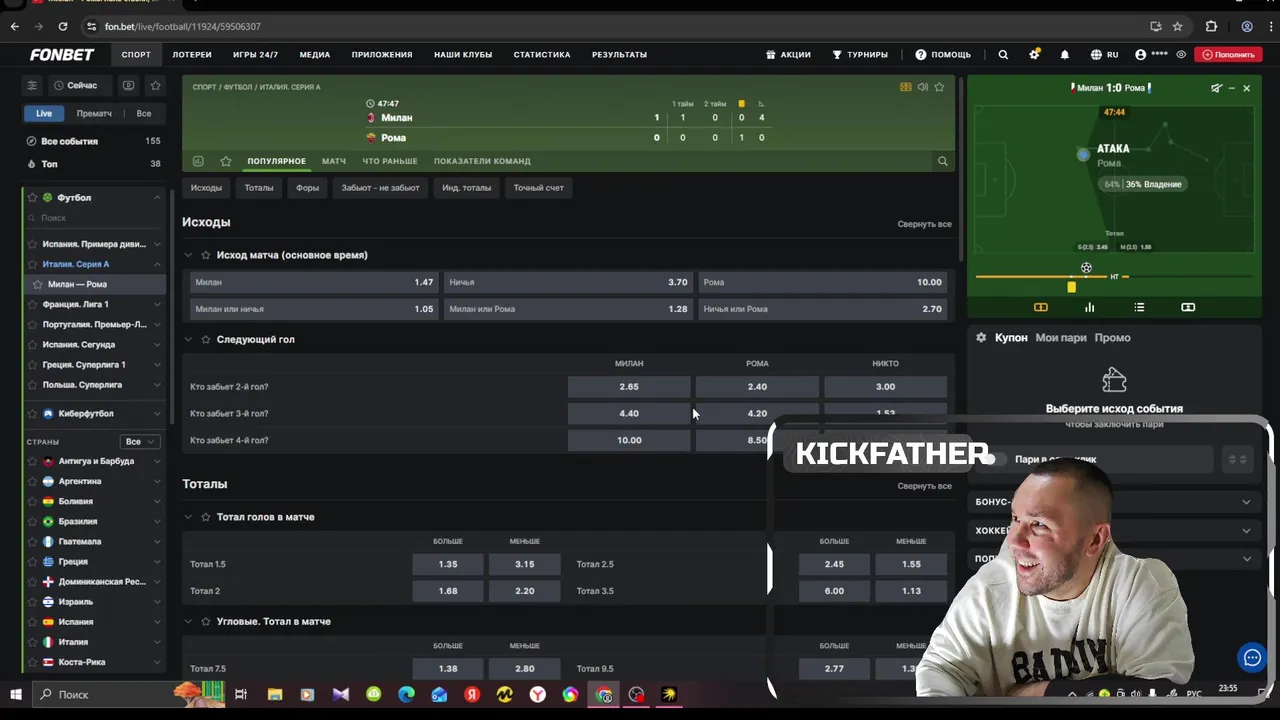The height and width of the screenshot is (720, 1280).
Task: Open the RU language selector
Action: pyautogui.click(x=1105, y=55)
